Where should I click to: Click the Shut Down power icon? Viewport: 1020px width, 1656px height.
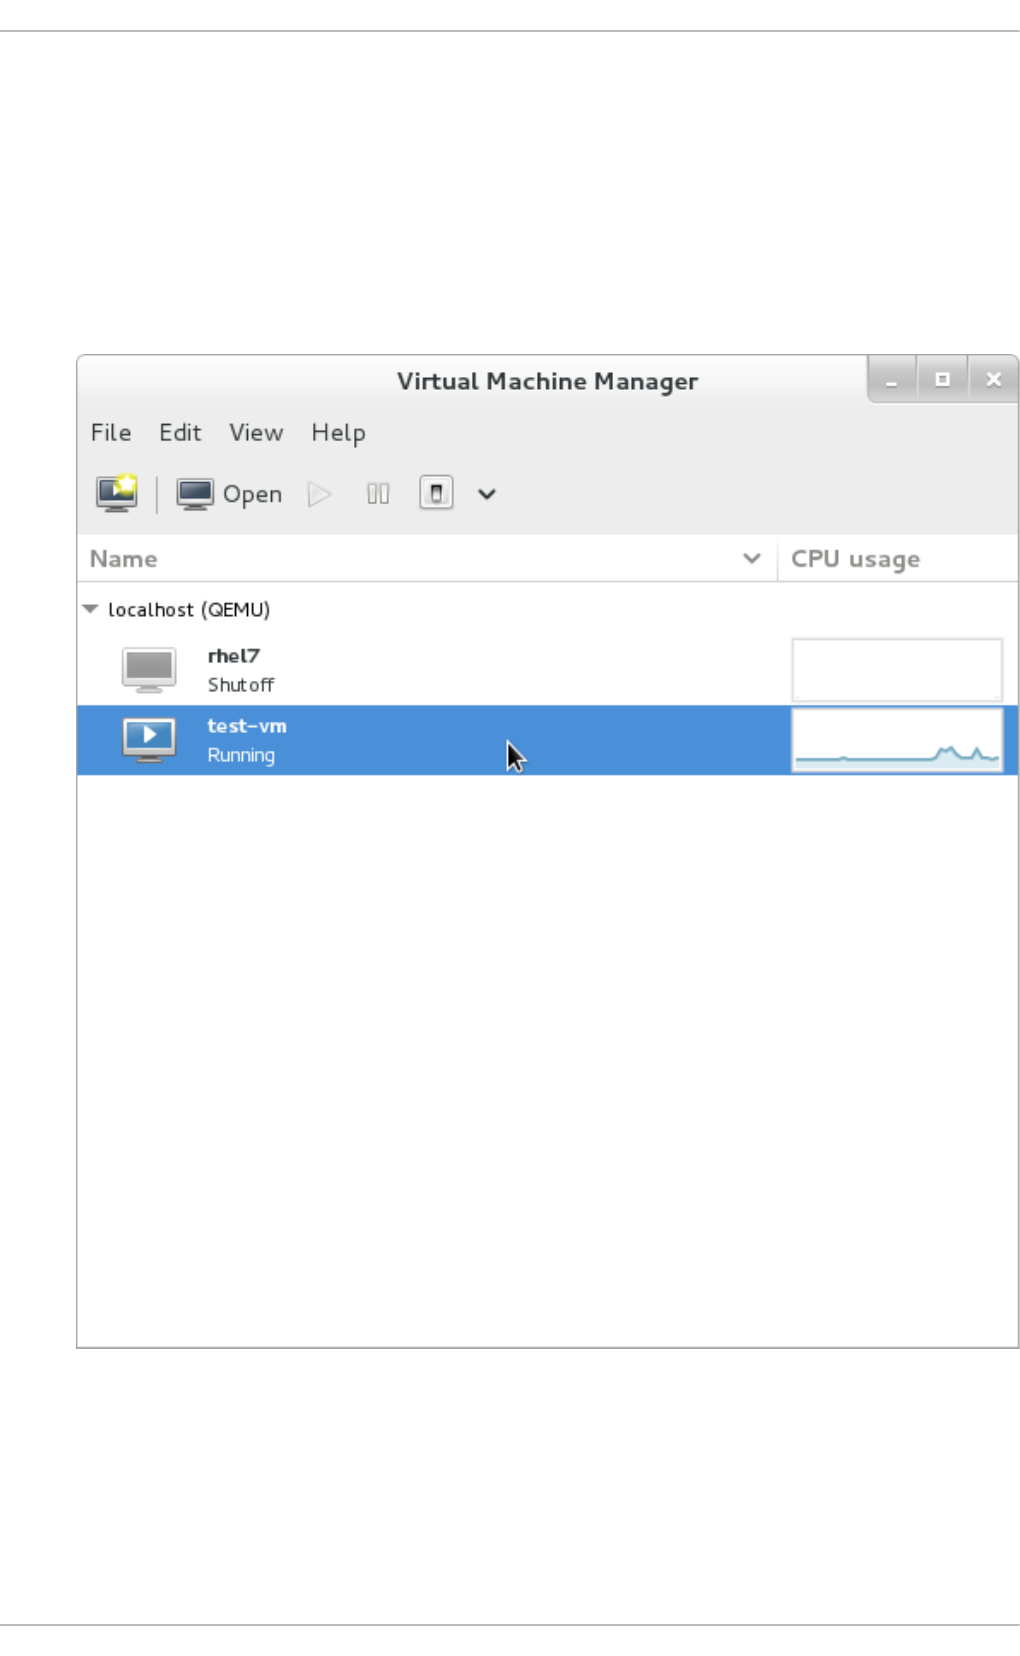(436, 493)
